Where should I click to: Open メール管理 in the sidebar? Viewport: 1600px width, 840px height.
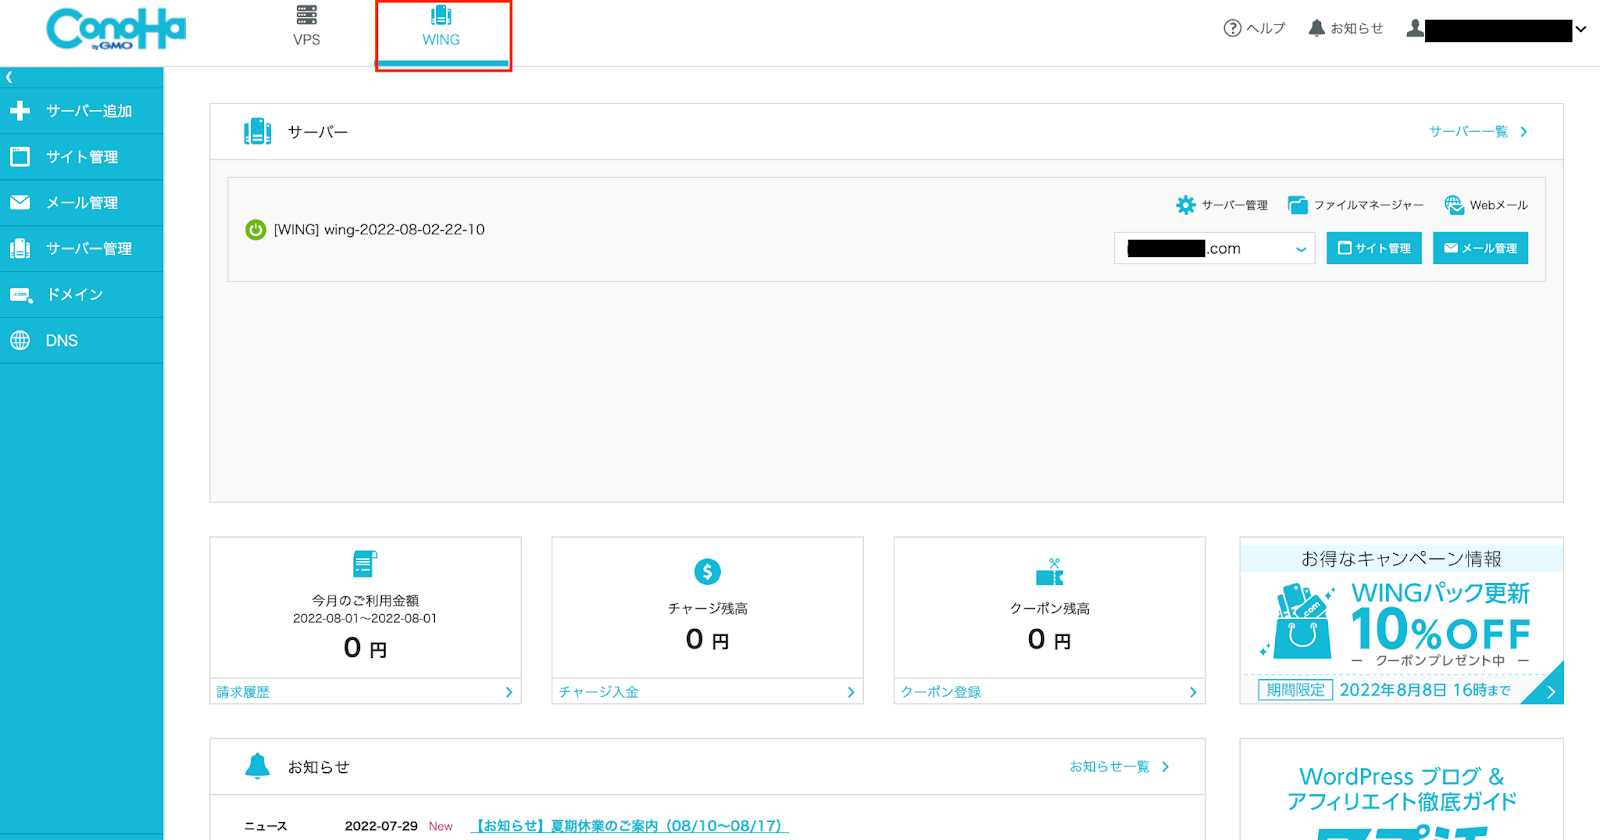81,203
